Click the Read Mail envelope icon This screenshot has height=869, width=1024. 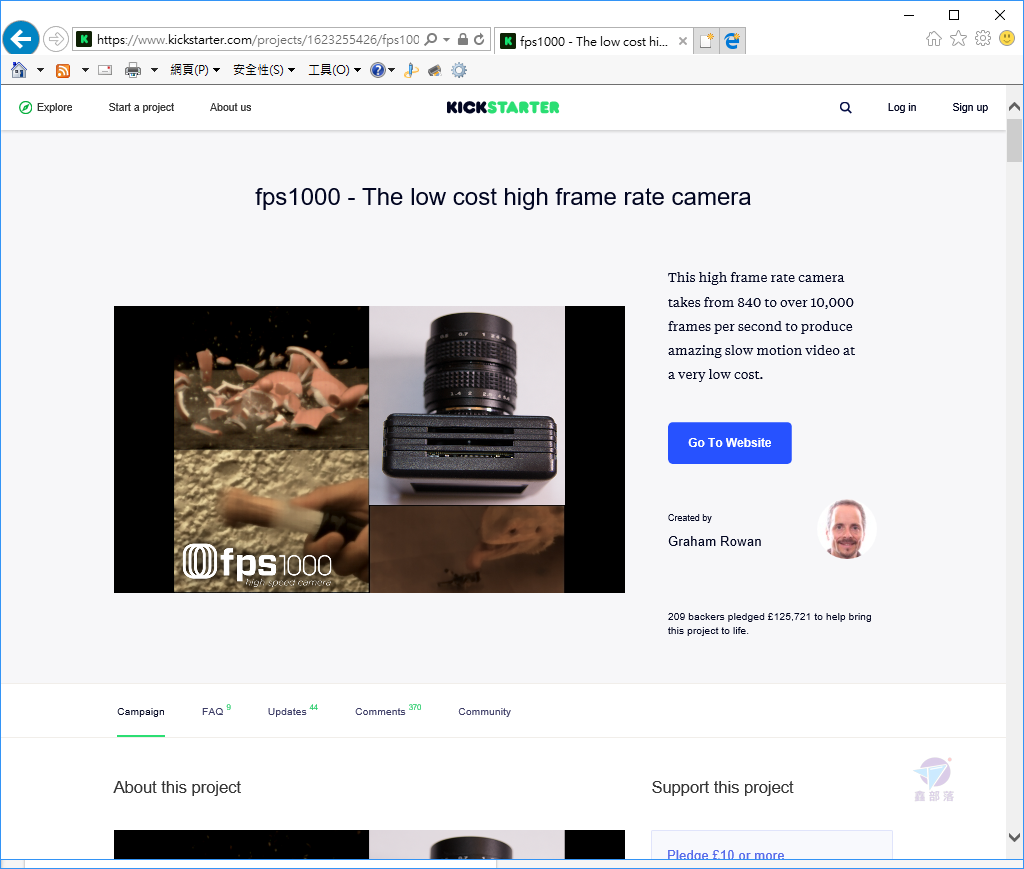point(105,70)
